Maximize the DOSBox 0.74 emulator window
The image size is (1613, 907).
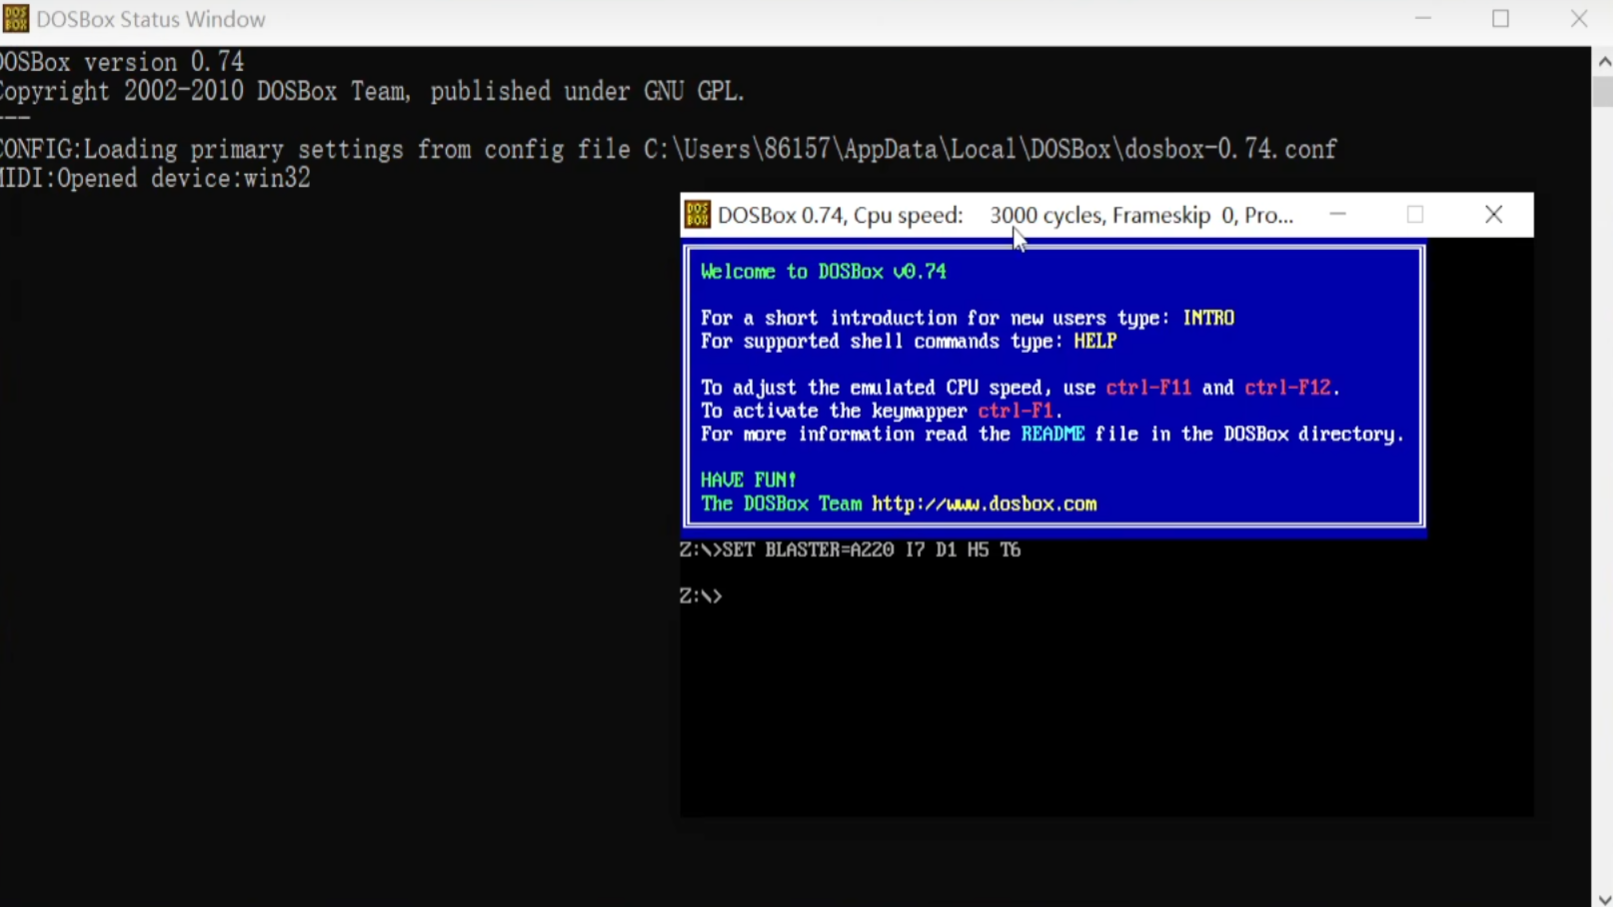pyautogui.click(x=1415, y=214)
